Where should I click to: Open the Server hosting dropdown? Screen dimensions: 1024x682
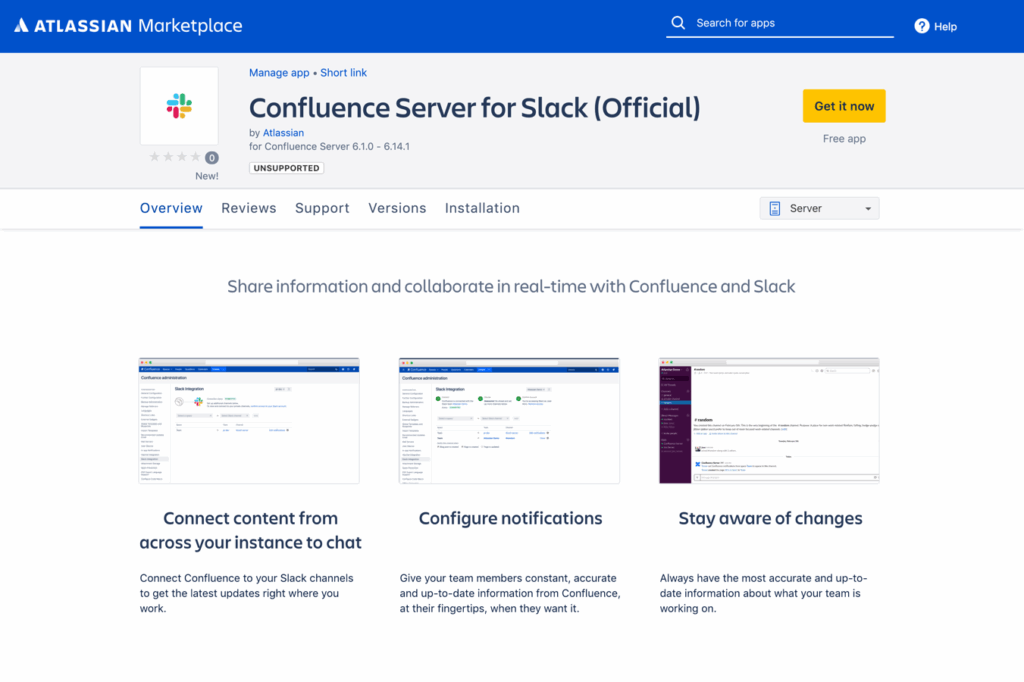(x=818, y=208)
